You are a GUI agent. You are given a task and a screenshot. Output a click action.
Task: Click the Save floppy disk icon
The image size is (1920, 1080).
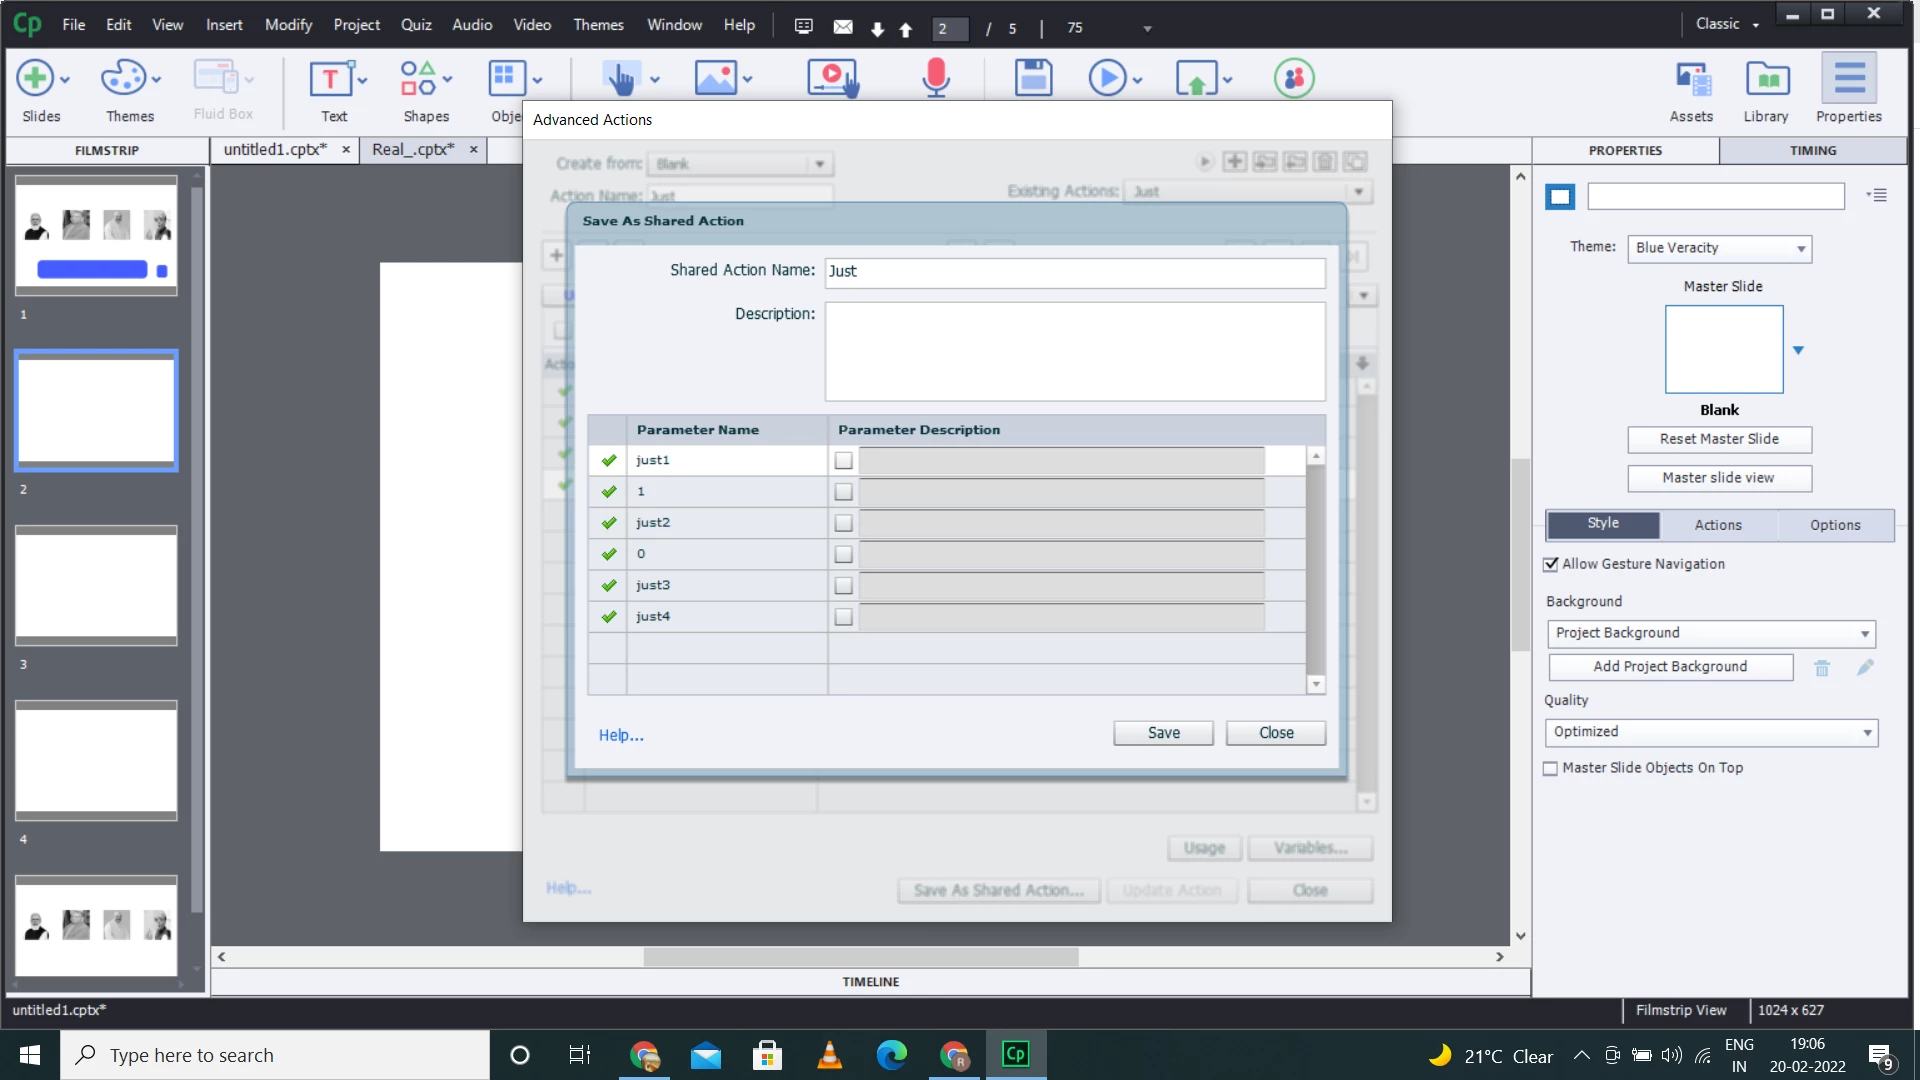[x=1033, y=78]
